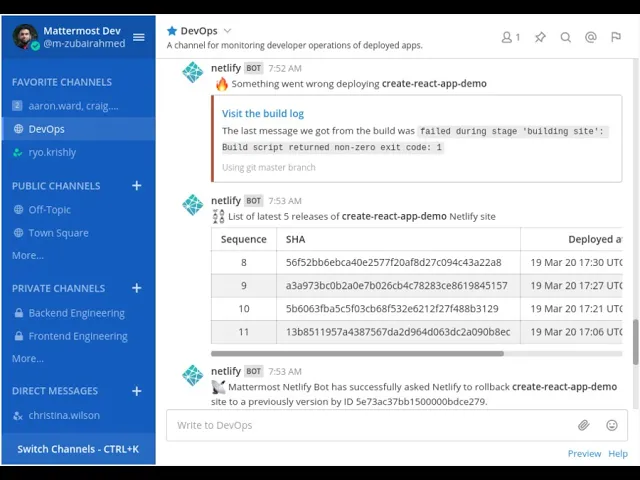
Task: Click the Help link below message box
Action: click(x=618, y=453)
